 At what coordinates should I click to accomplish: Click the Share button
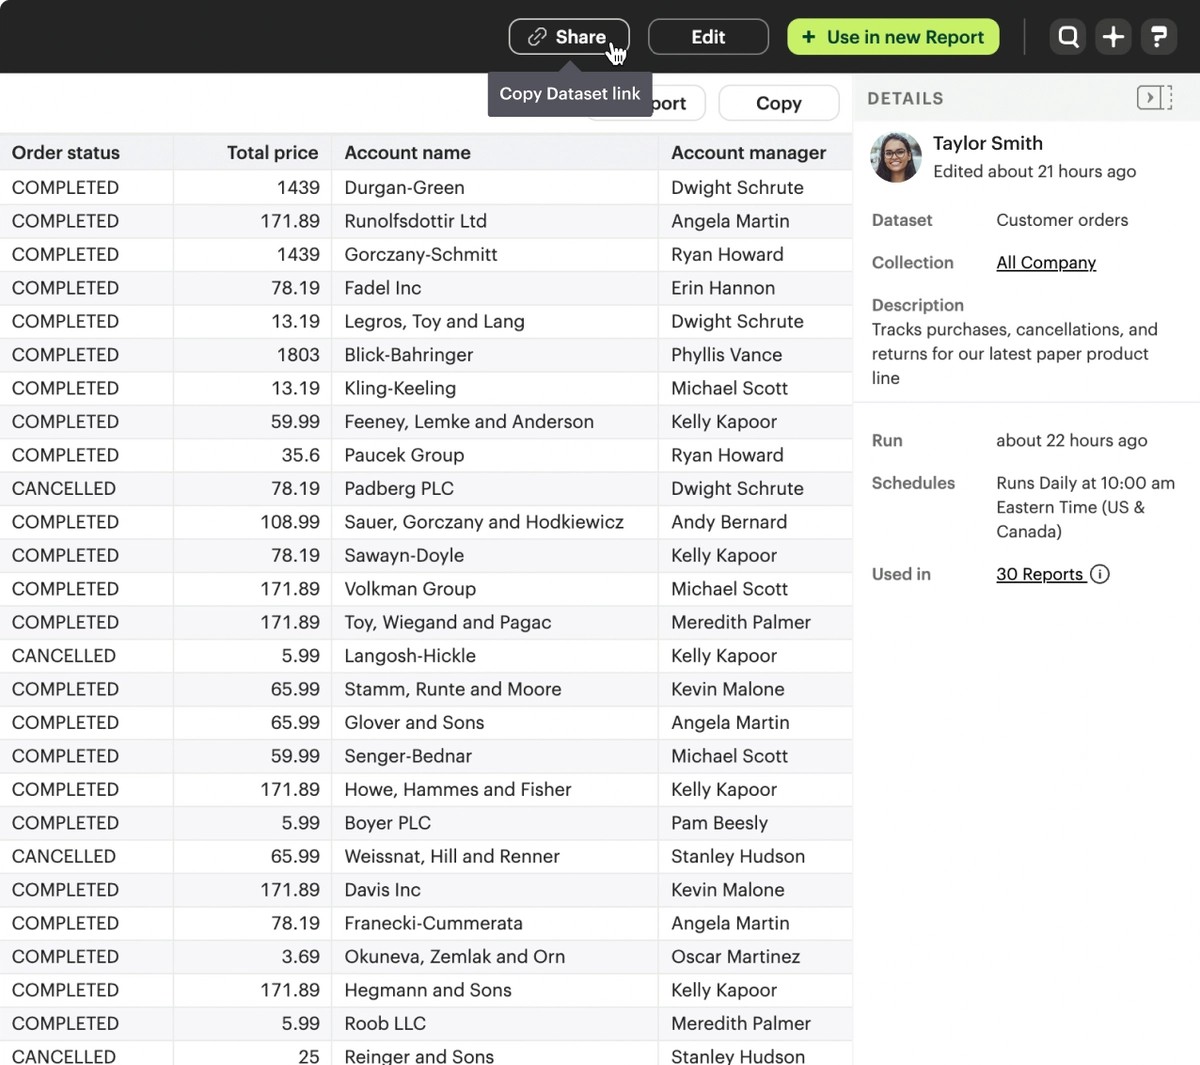(x=568, y=36)
